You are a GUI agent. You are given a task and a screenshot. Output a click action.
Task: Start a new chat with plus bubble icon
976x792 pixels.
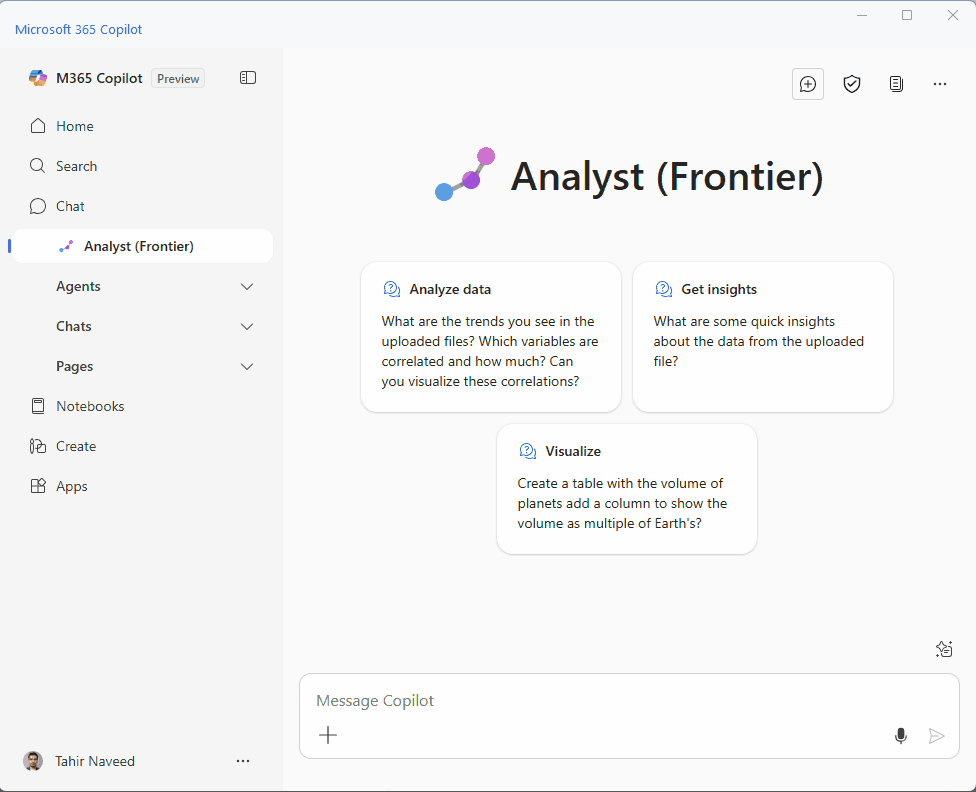[807, 84]
